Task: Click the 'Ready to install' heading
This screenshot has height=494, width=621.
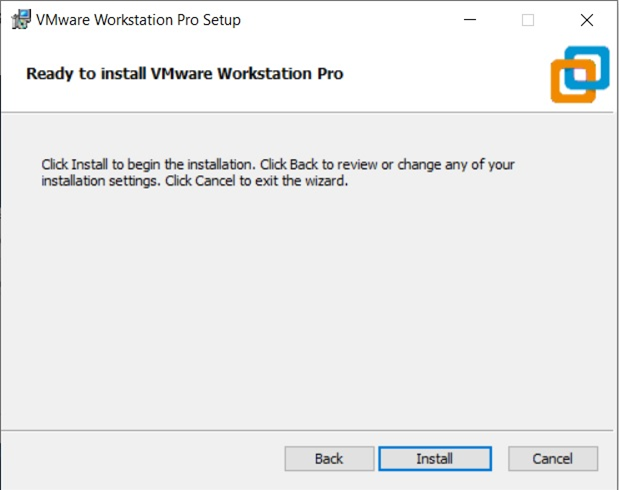Action: point(185,73)
